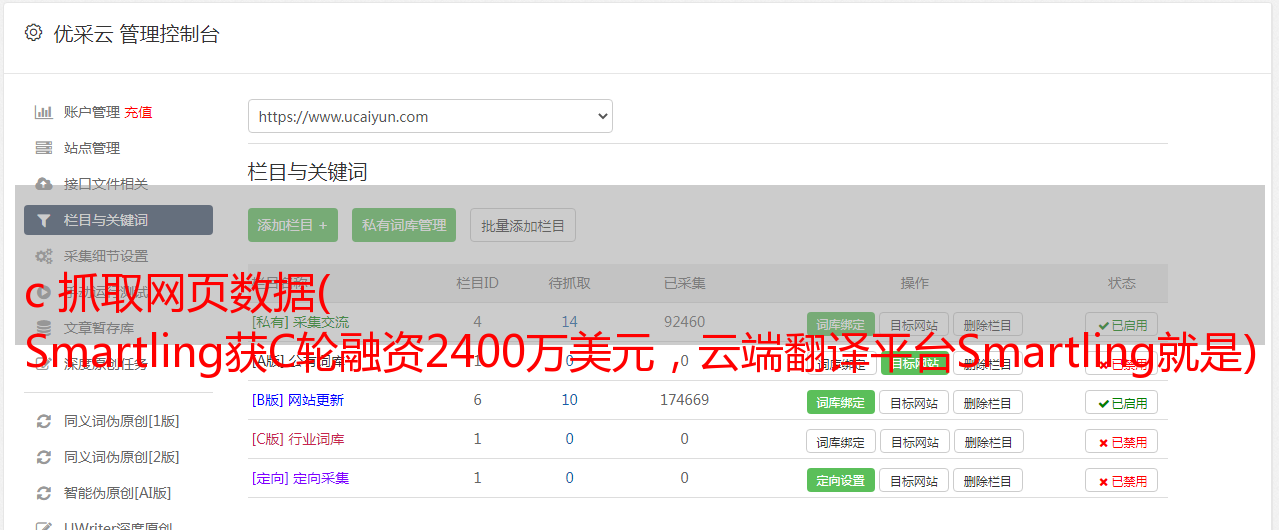Click the gear icon beside 优采云 管理控制台

[x=33, y=33]
